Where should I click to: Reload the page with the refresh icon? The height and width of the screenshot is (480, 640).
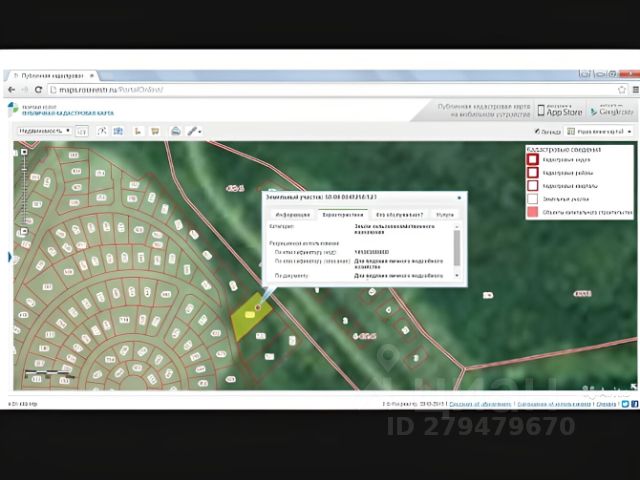(38, 89)
